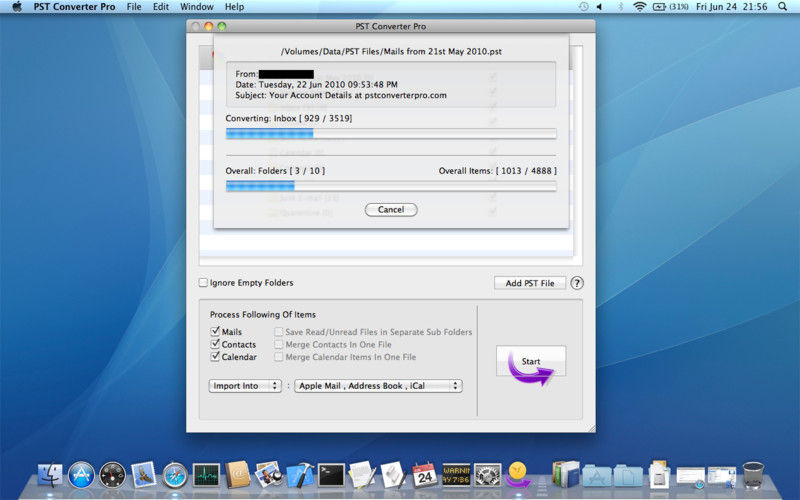Open Finder from the Dock
800x500 pixels.
click(50, 475)
